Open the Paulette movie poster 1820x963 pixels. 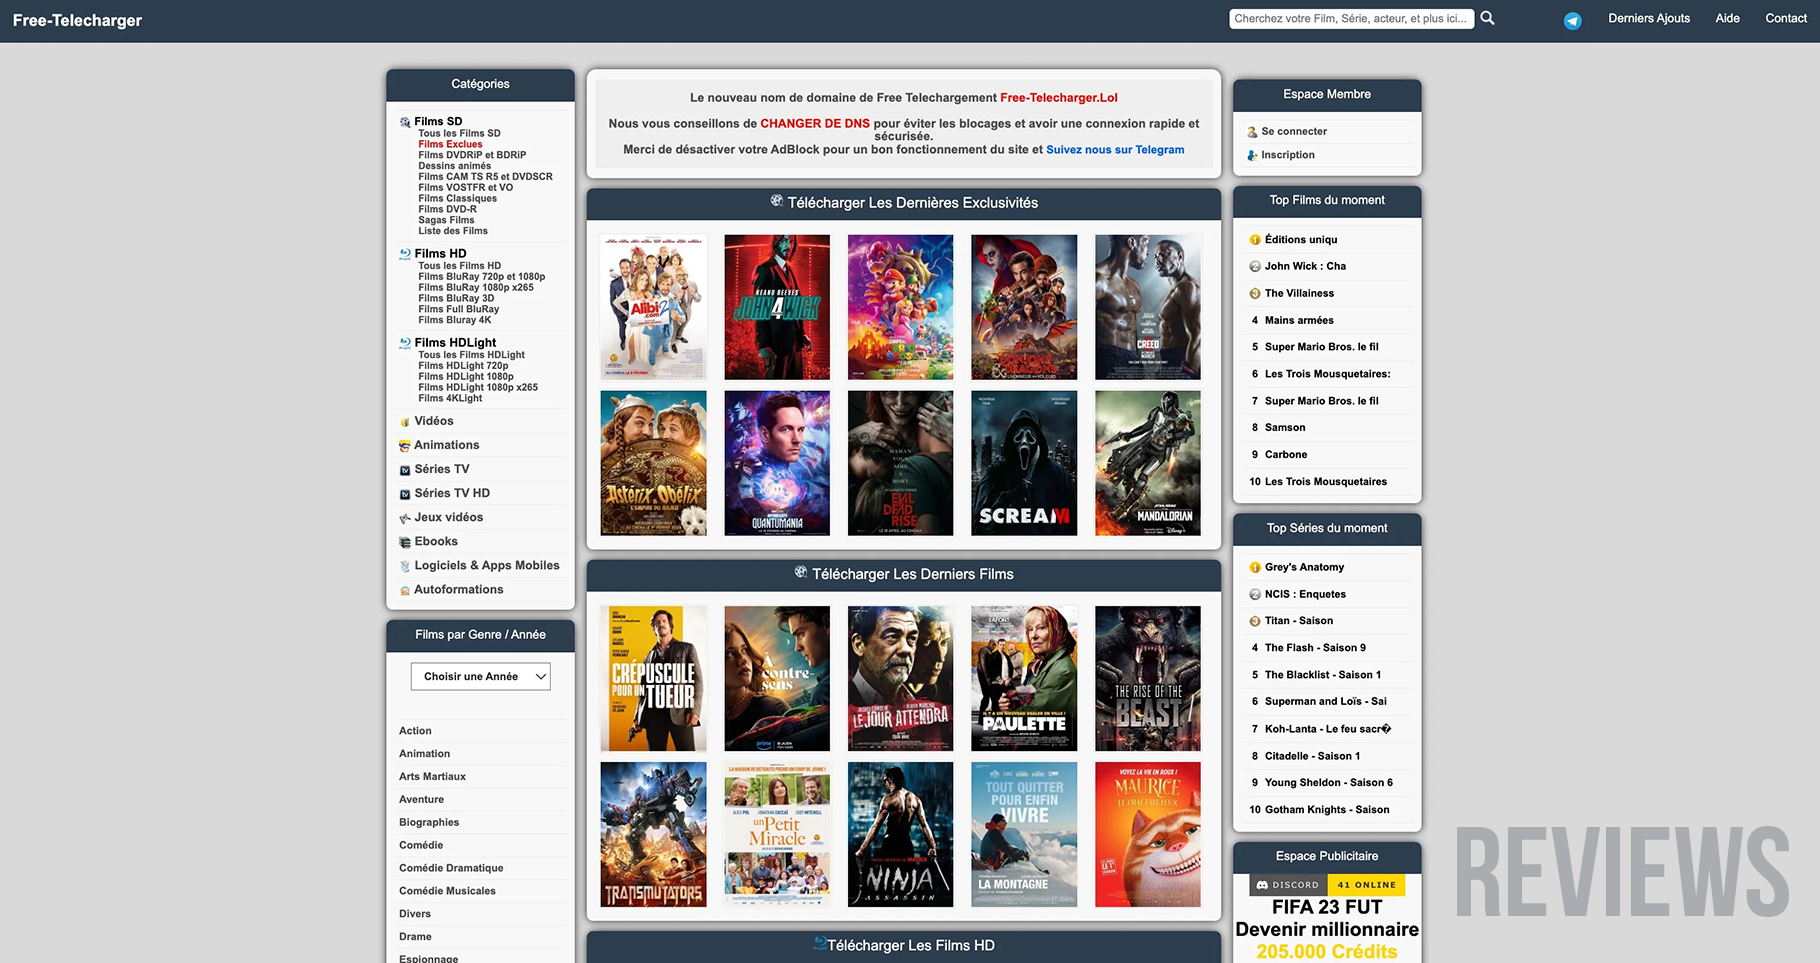(x=1024, y=679)
